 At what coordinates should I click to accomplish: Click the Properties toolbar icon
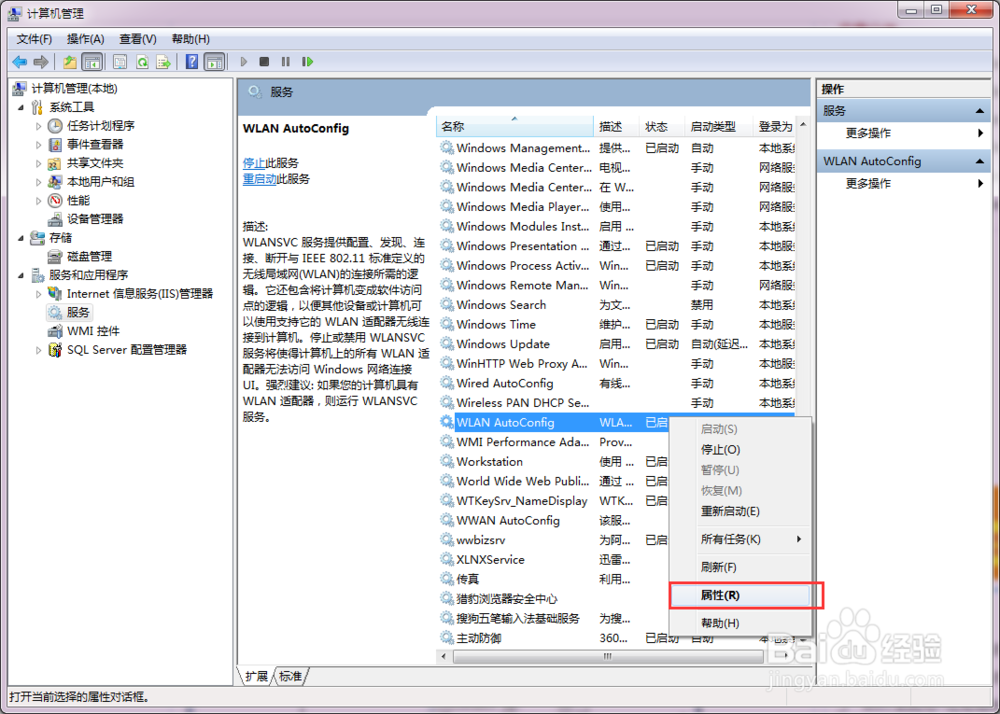120,62
